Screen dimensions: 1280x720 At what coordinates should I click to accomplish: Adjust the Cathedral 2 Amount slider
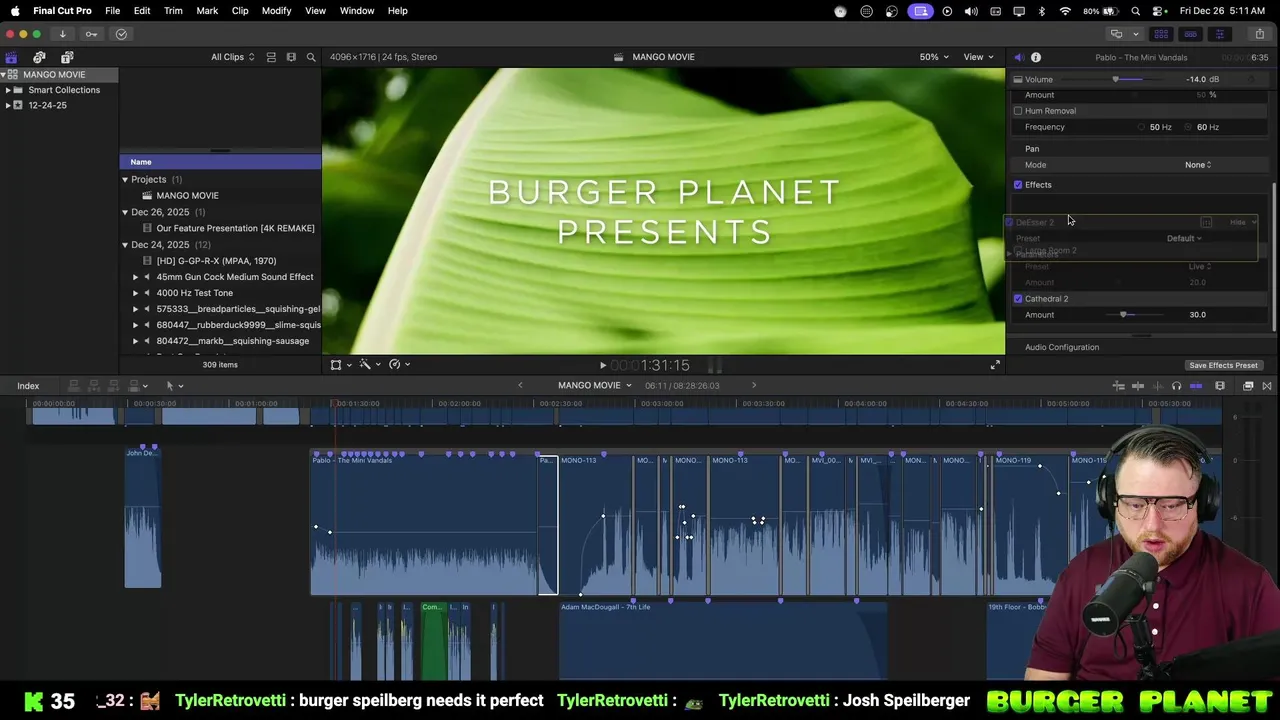1123,315
